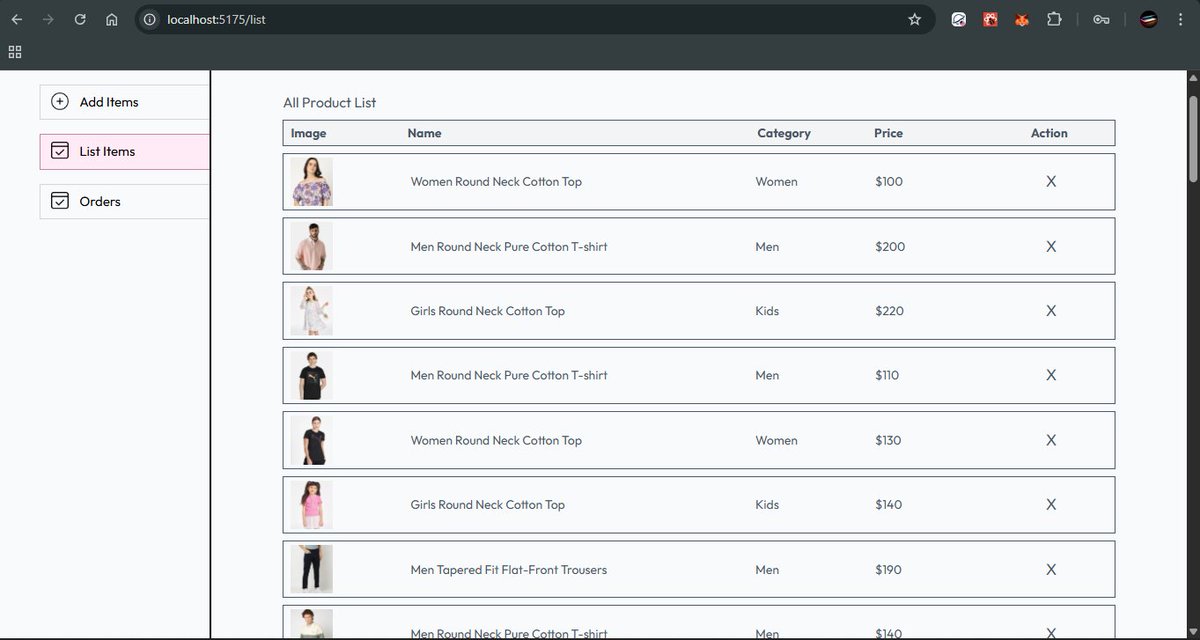The width and height of the screenshot is (1200, 640).
Task: Open the password manager key icon
Action: pyautogui.click(x=1101, y=19)
